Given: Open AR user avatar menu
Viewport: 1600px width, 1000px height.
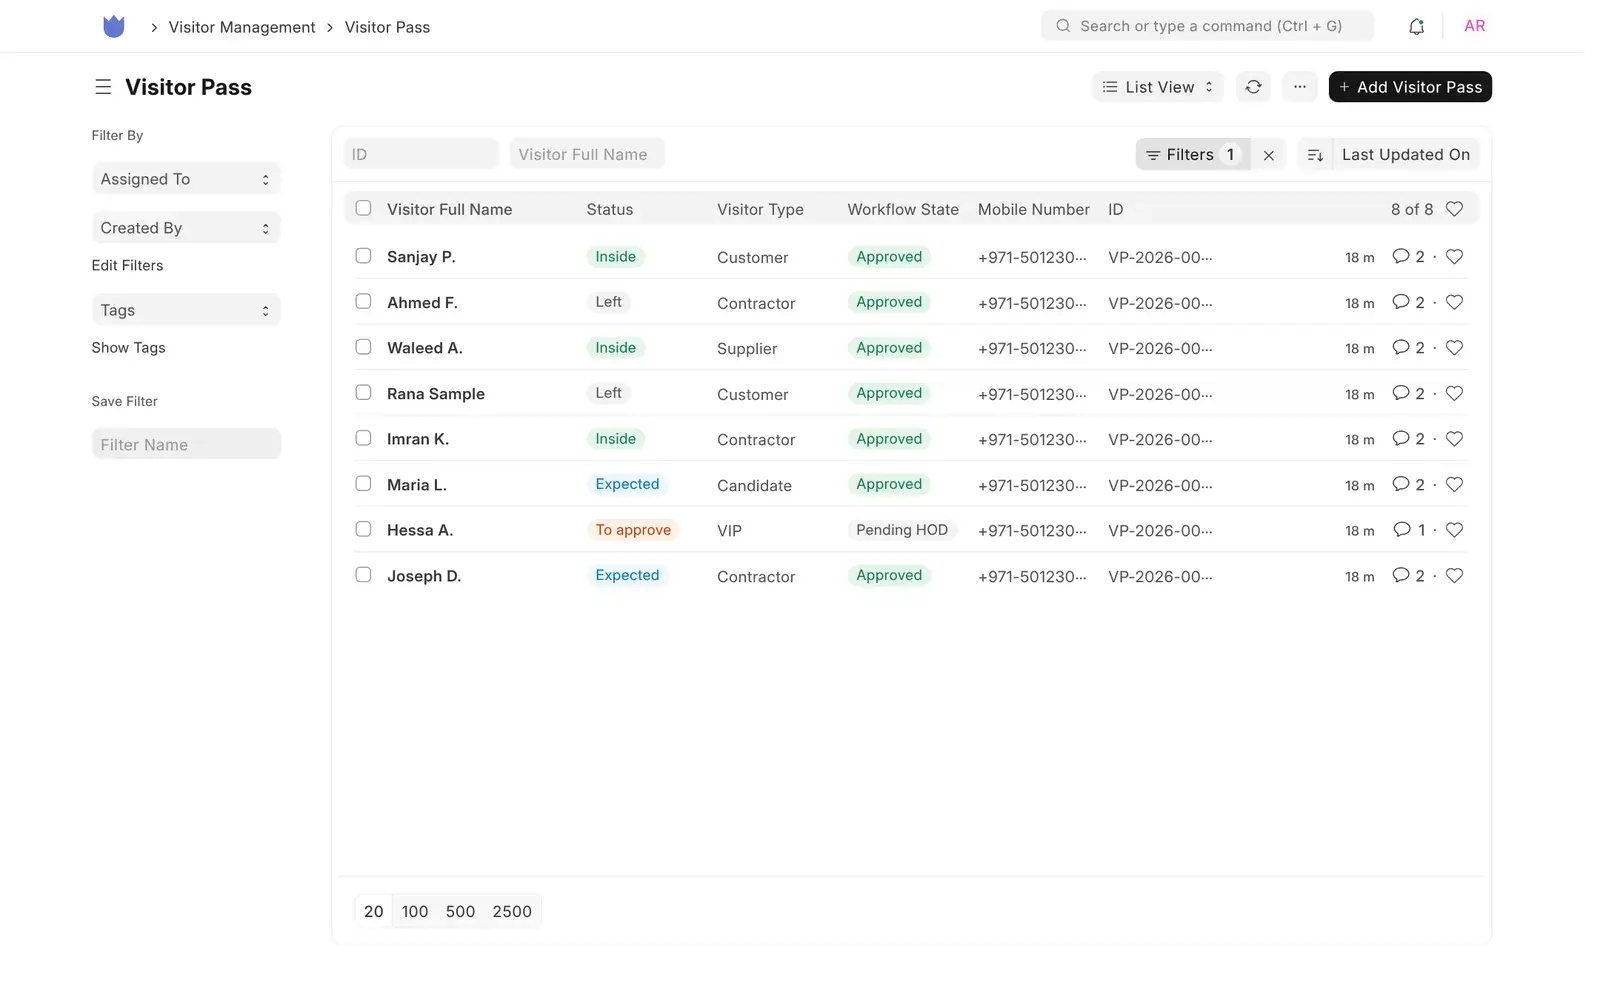Looking at the screenshot, I should (1474, 26).
